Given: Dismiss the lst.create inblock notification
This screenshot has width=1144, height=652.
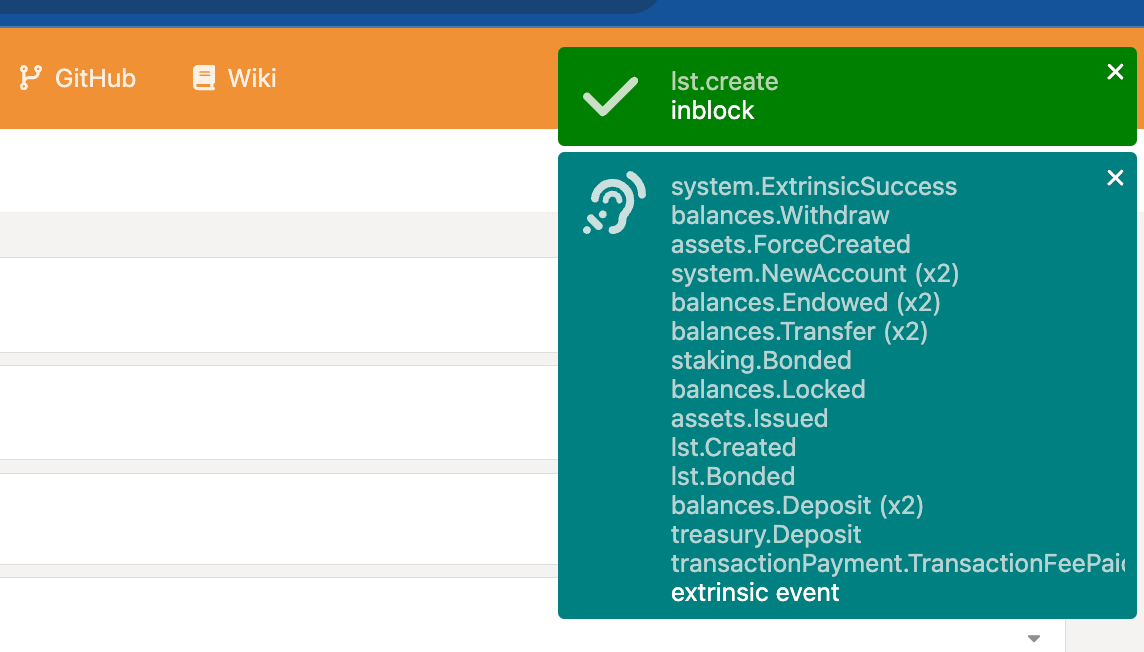Looking at the screenshot, I should 1115,72.
